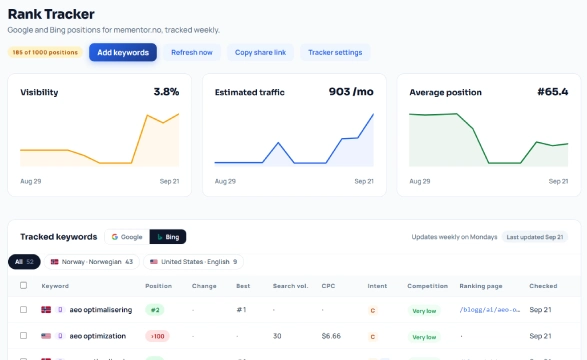Viewport: 587px width, 360px height.
Task: Sort by the Competition column header
Action: pos(428,286)
